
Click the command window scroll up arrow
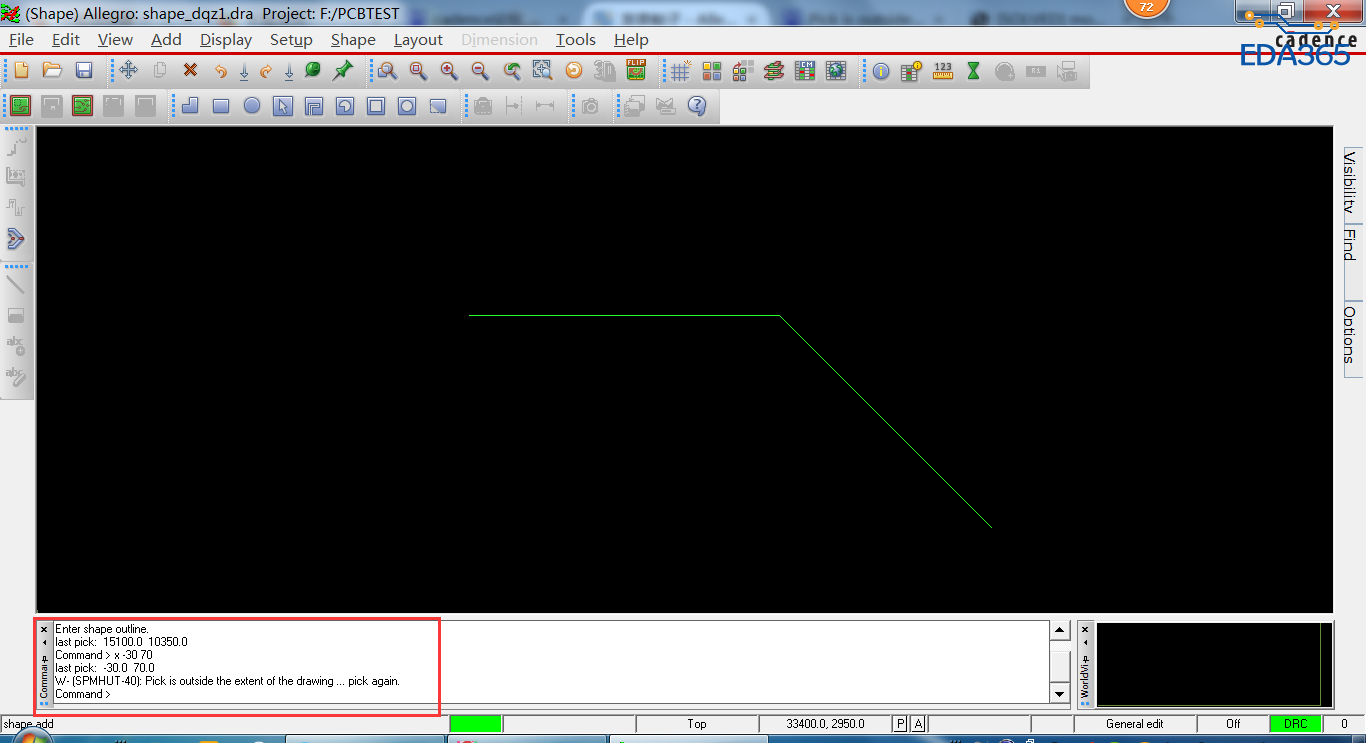(1060, 630)
